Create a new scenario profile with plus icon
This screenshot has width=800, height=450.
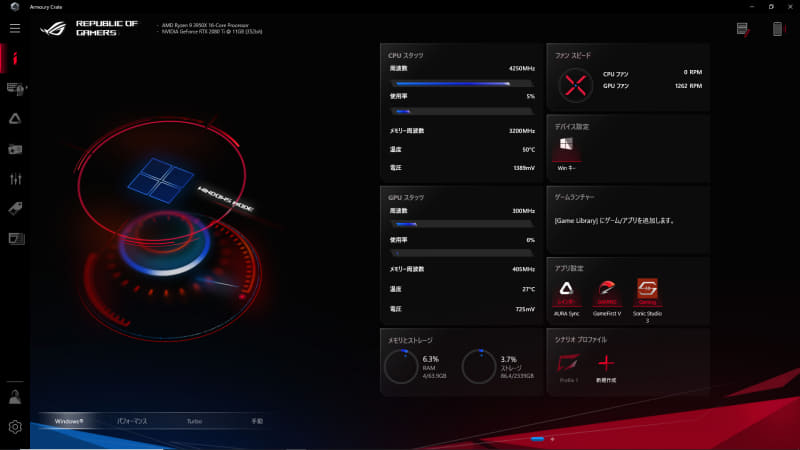coord(606,368)
